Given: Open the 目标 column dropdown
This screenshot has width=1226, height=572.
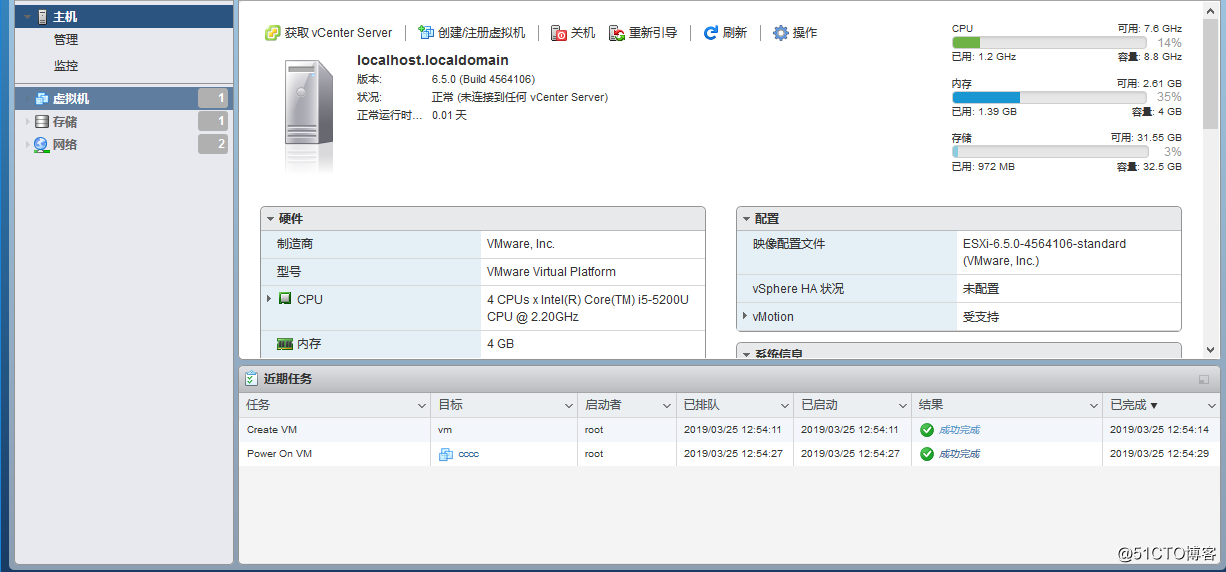Looking at the screenshot, I should coord(567,406).
